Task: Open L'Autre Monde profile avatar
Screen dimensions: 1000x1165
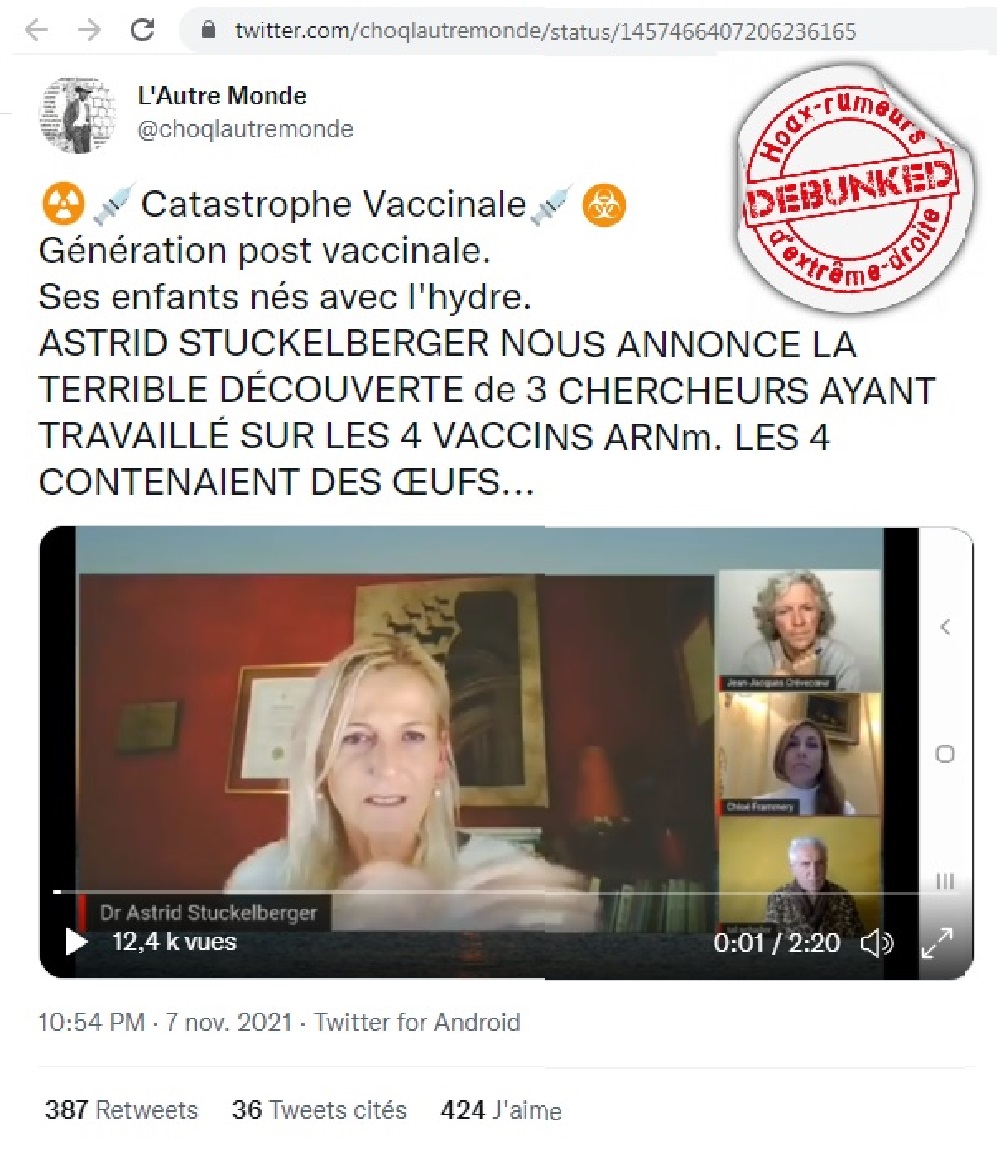Action: coord(77,114)
